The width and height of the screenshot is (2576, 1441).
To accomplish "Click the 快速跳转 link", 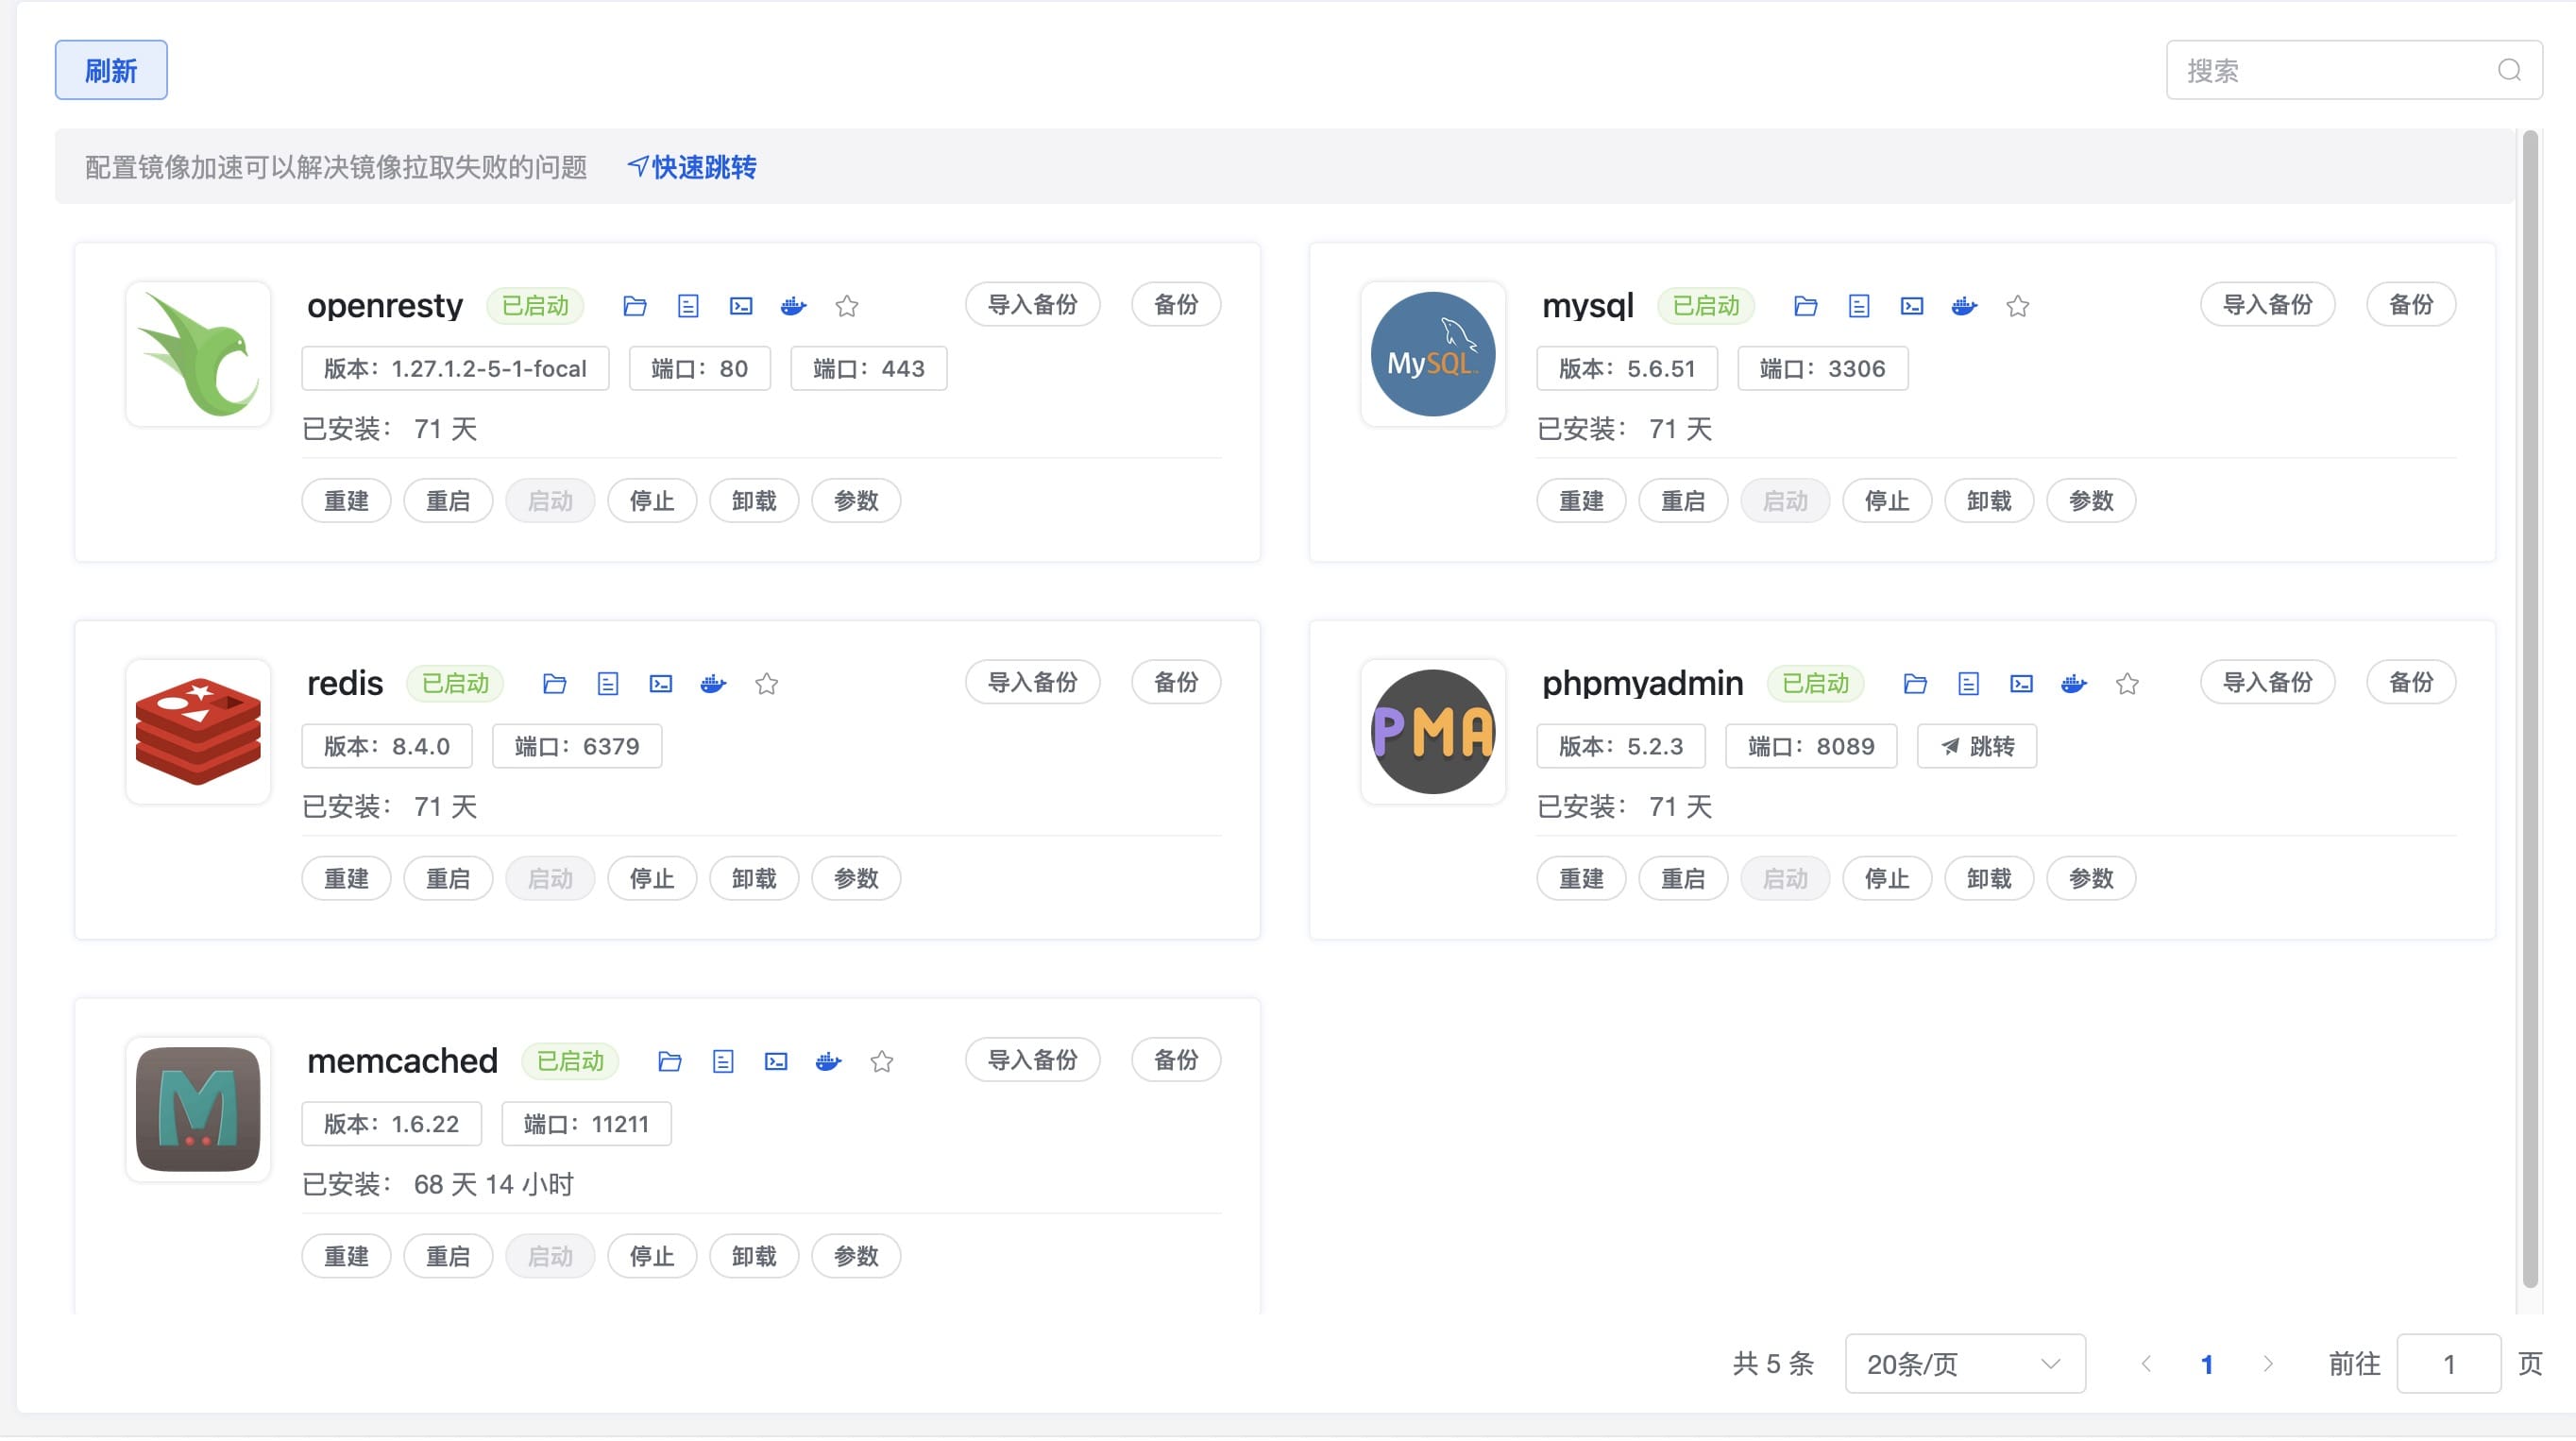I will click(692, 167).
